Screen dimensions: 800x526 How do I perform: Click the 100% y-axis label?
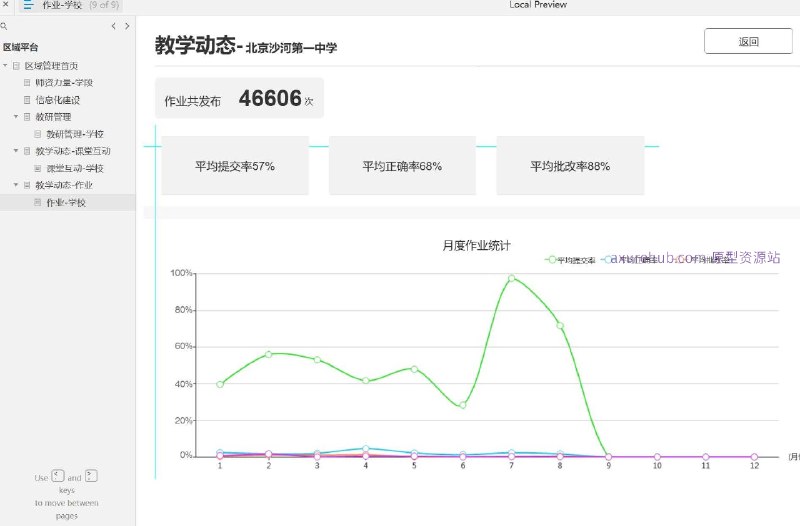pos(181,273)
